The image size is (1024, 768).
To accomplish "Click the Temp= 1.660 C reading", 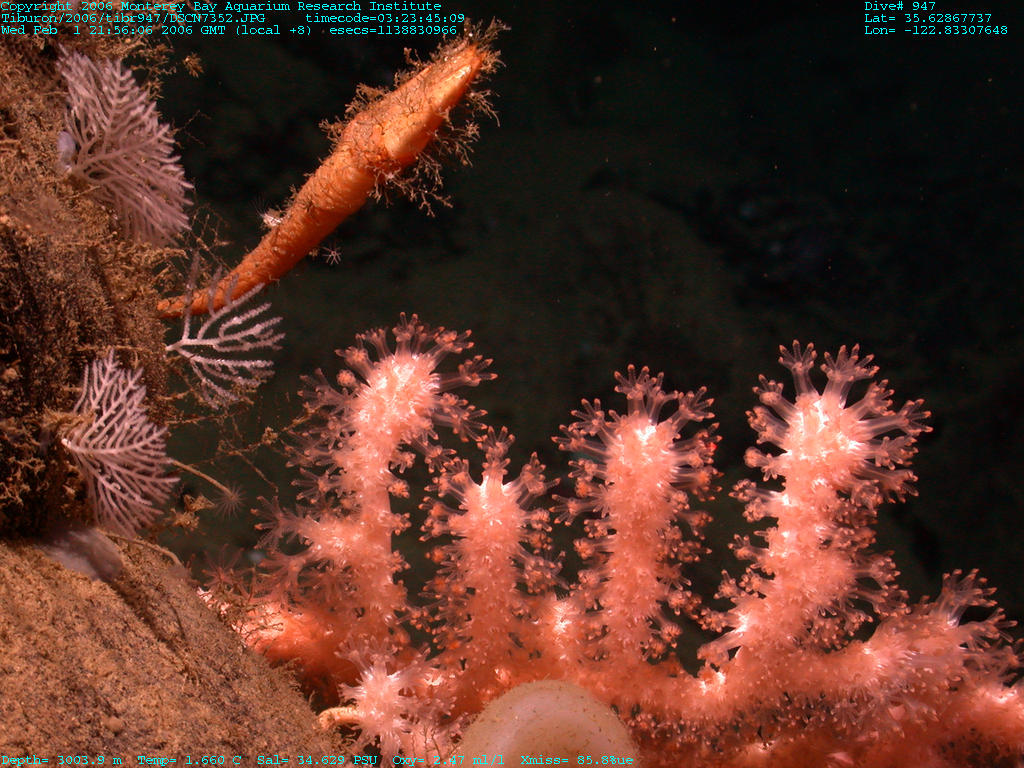I will click(x=189, y=760).
